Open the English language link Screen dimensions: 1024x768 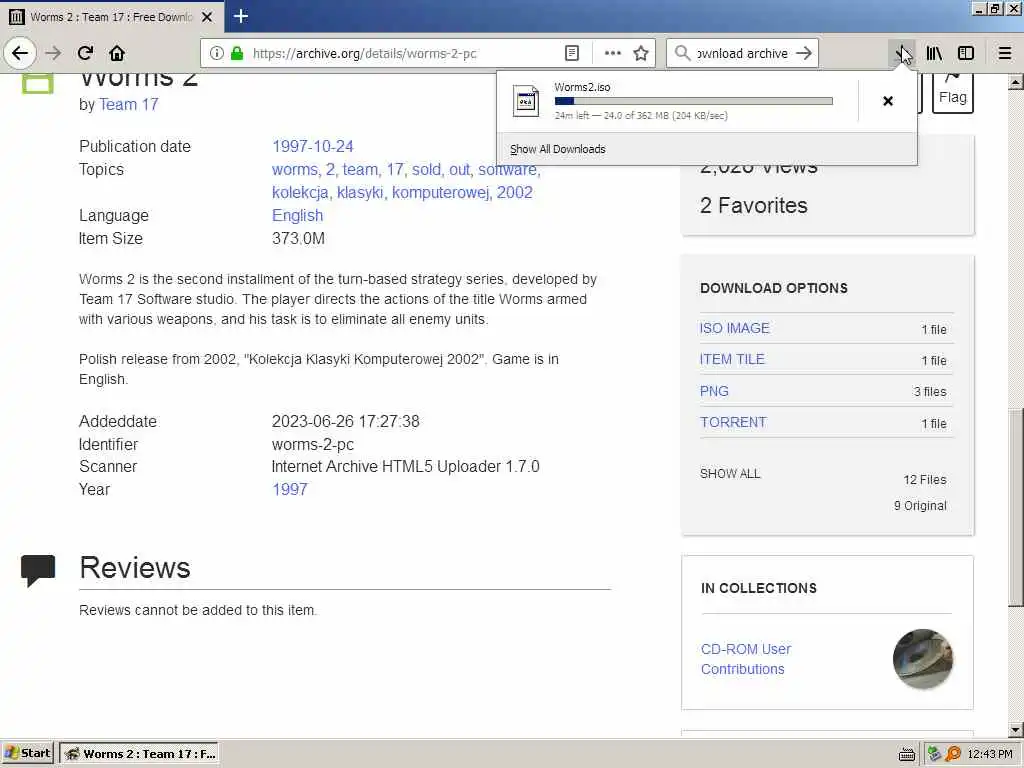point(297,216)
